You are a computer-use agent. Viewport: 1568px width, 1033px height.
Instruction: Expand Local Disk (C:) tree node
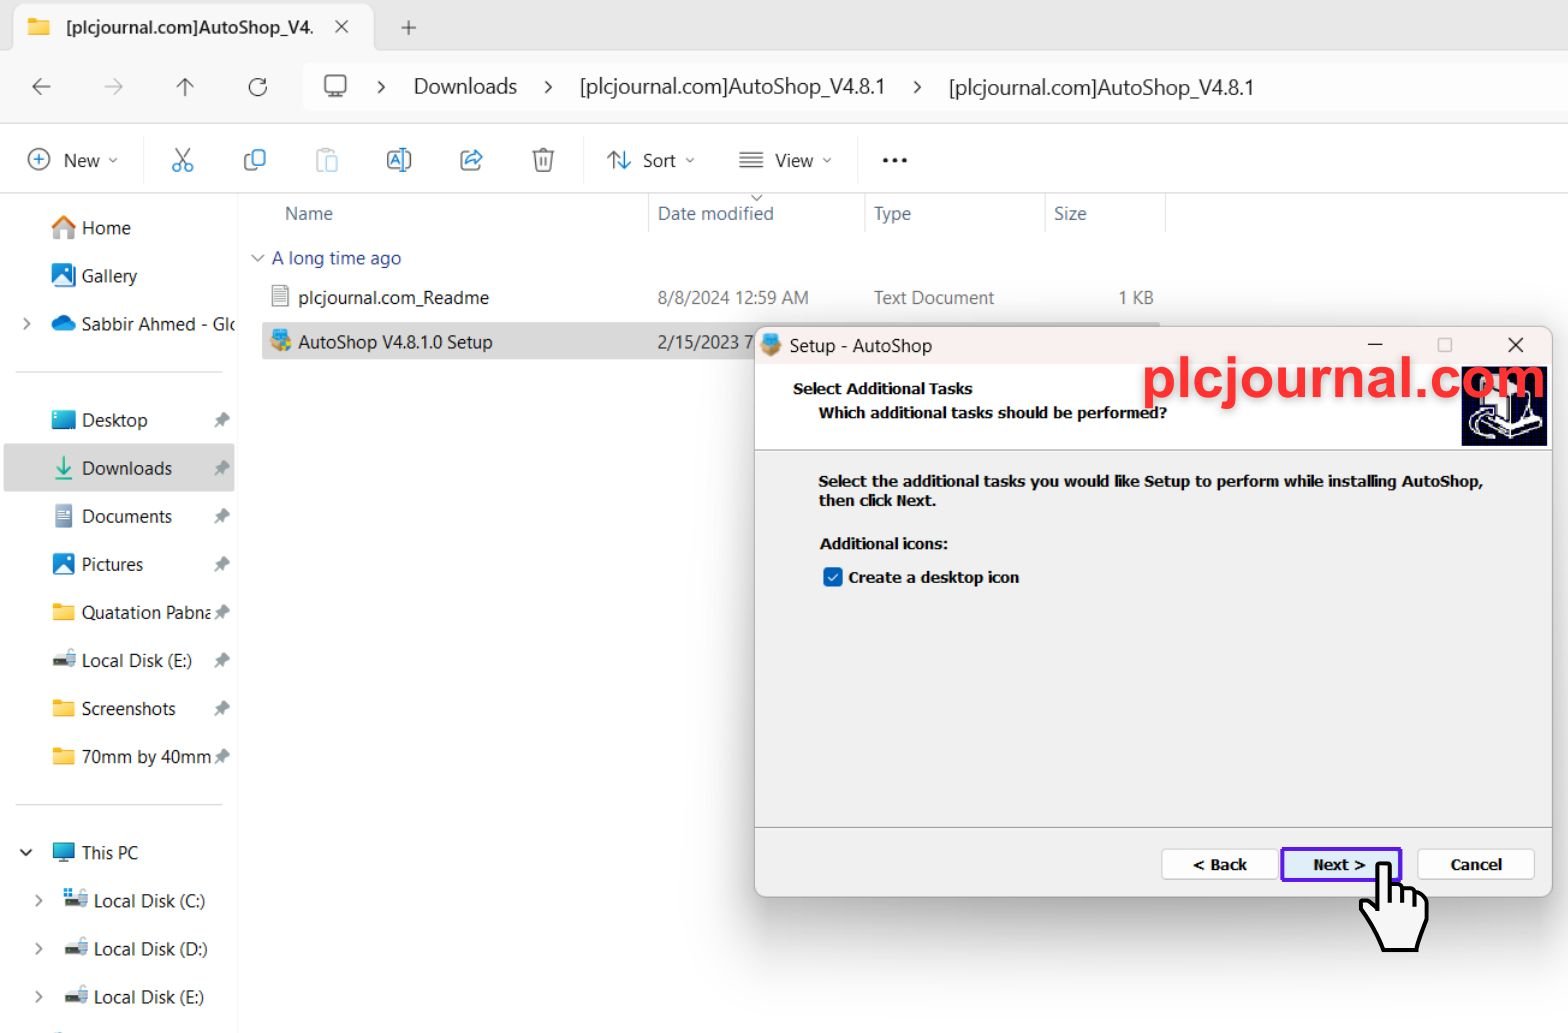38,900
